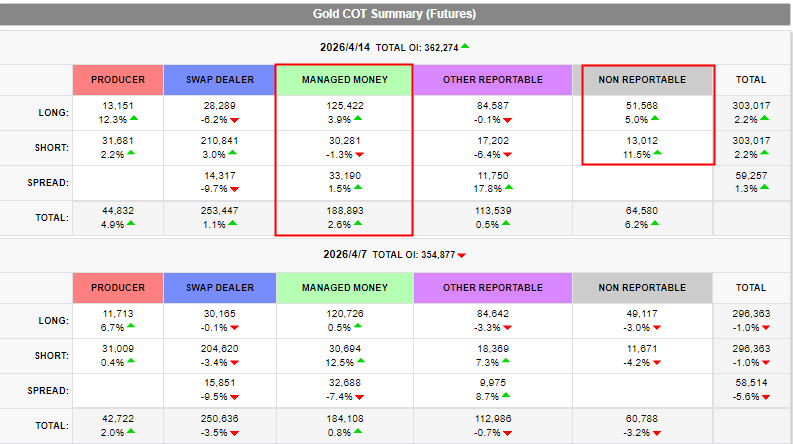Click the green arrow next to 12.3%
The height and width of the screenshot is (444, 793).
point(135,120)
